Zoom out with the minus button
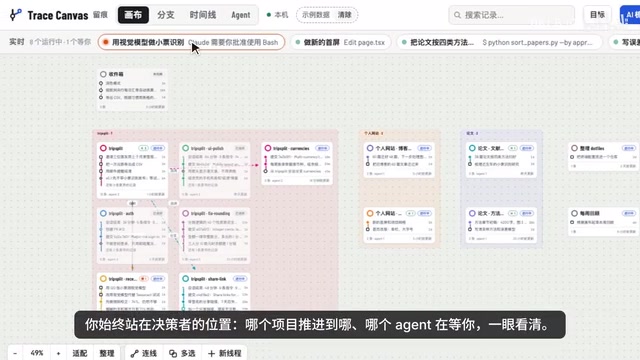The height and width of the screenshot is (360, 640). pyautogui.click(x=15, y=353)
